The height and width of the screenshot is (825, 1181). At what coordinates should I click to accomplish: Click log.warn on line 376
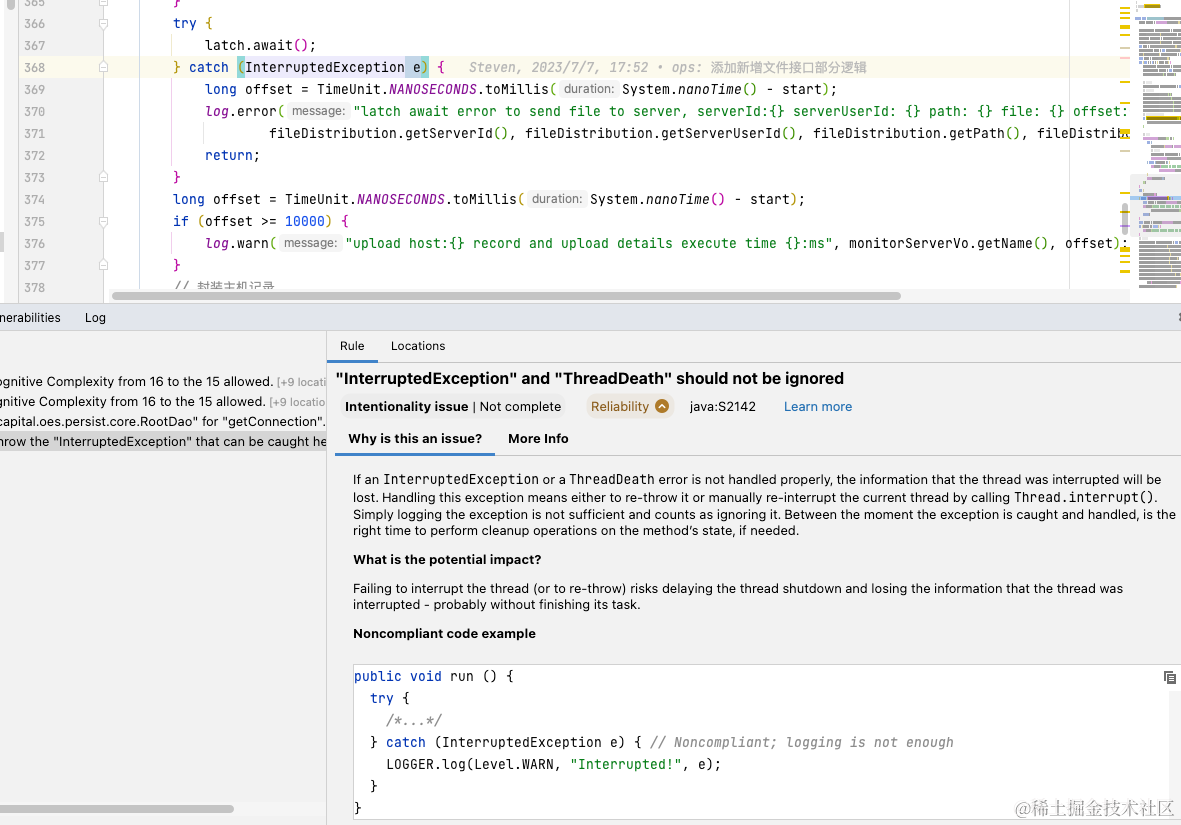237,243
